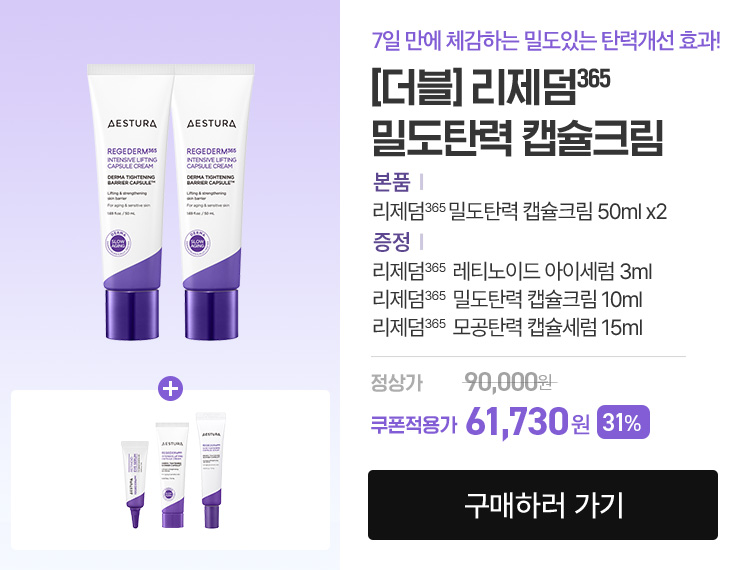Click the coupon price 61,730원
Viewport: 752px width, 570px height.
click(x=528, y=422)
